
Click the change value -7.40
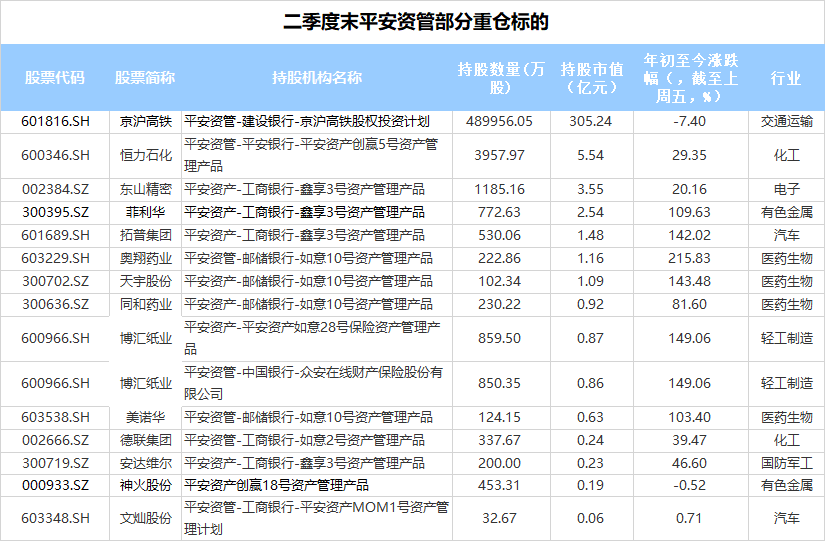(x=689, y=122)
